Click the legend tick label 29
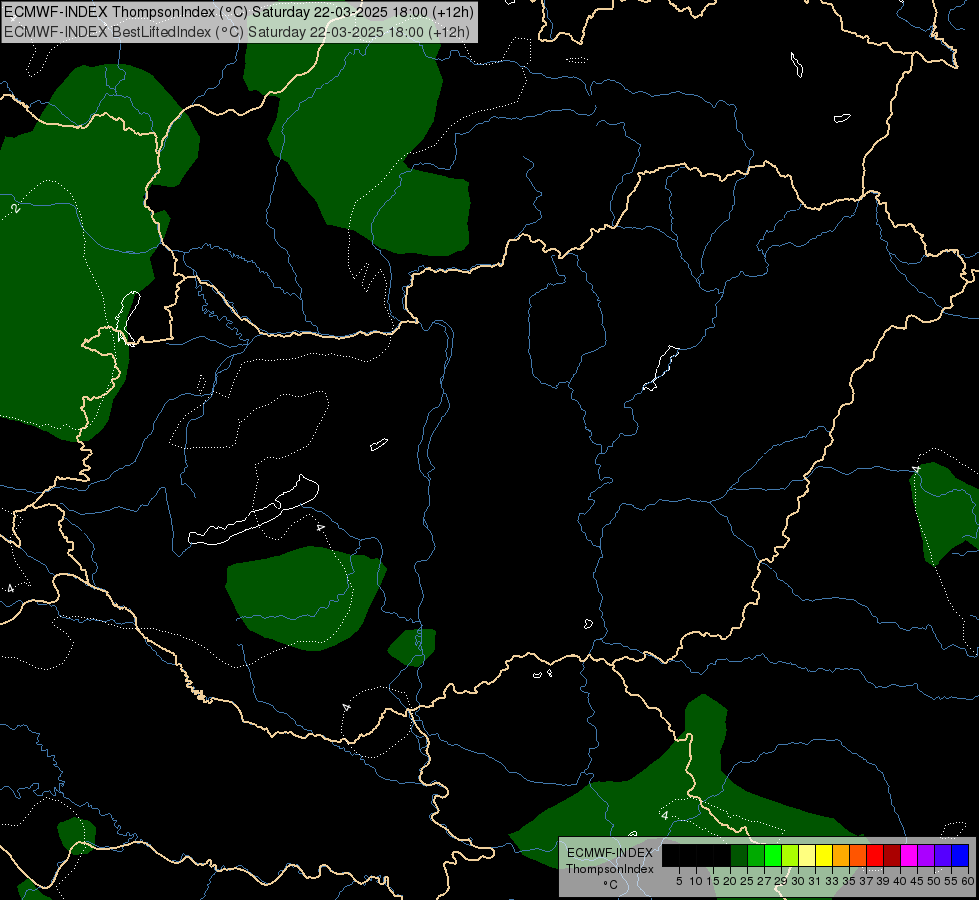979x900 pixels. (x=781, y=881)
